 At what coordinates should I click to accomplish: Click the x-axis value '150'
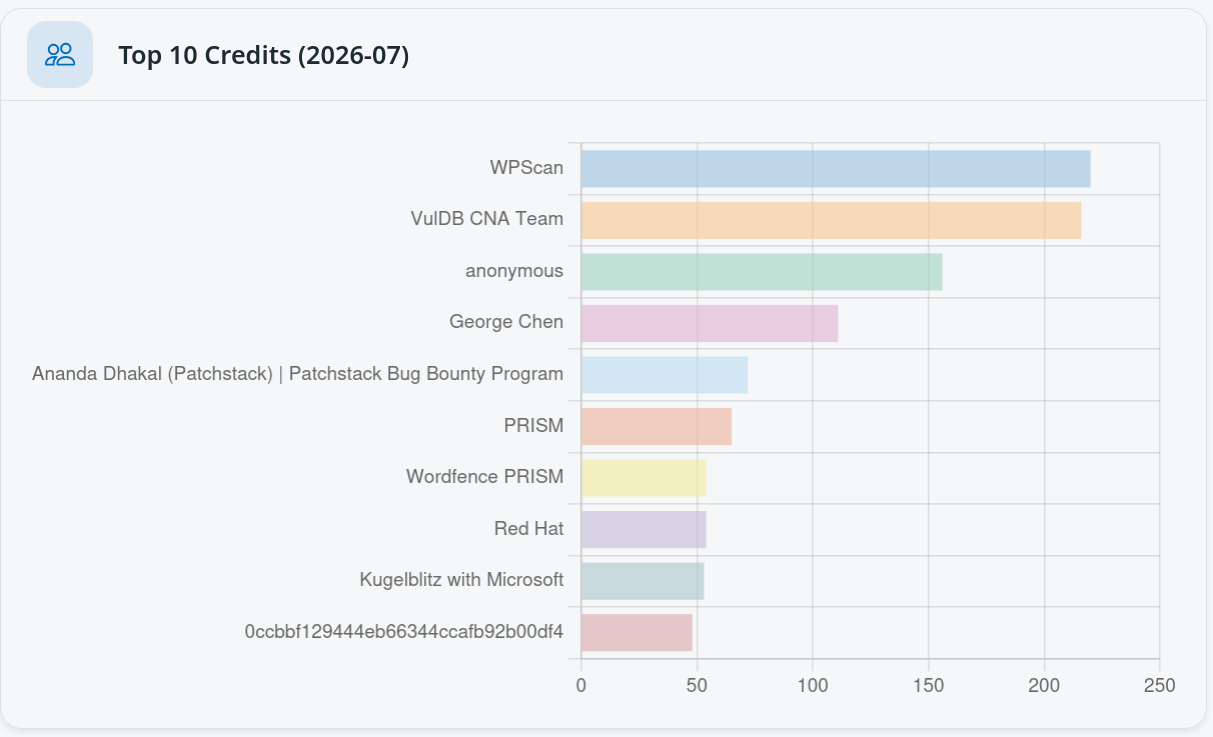pos(928,686)
